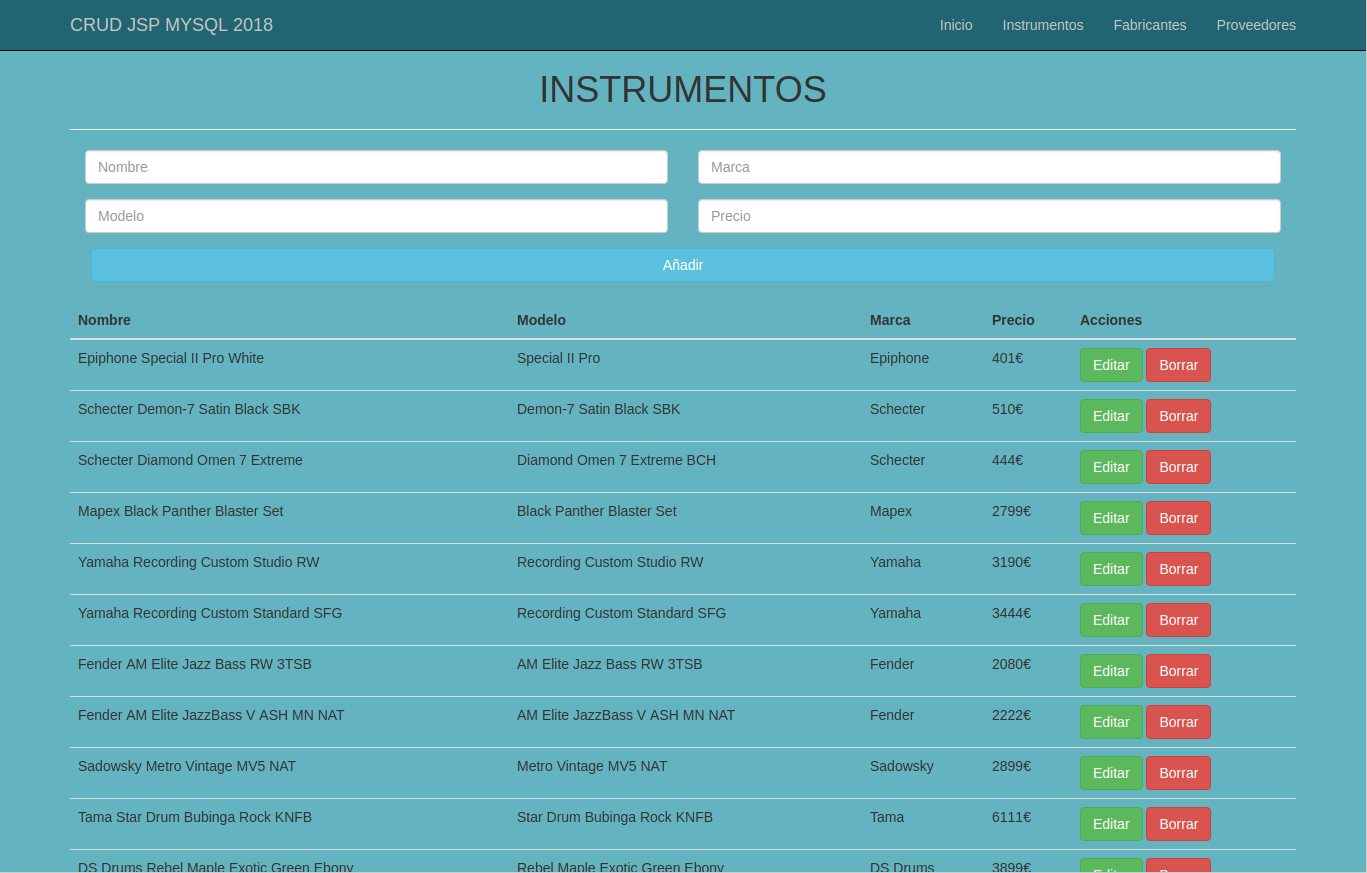Select the brand cell 'Tama'
This screenshot has width=1367, height=873.
coord(887,817)
